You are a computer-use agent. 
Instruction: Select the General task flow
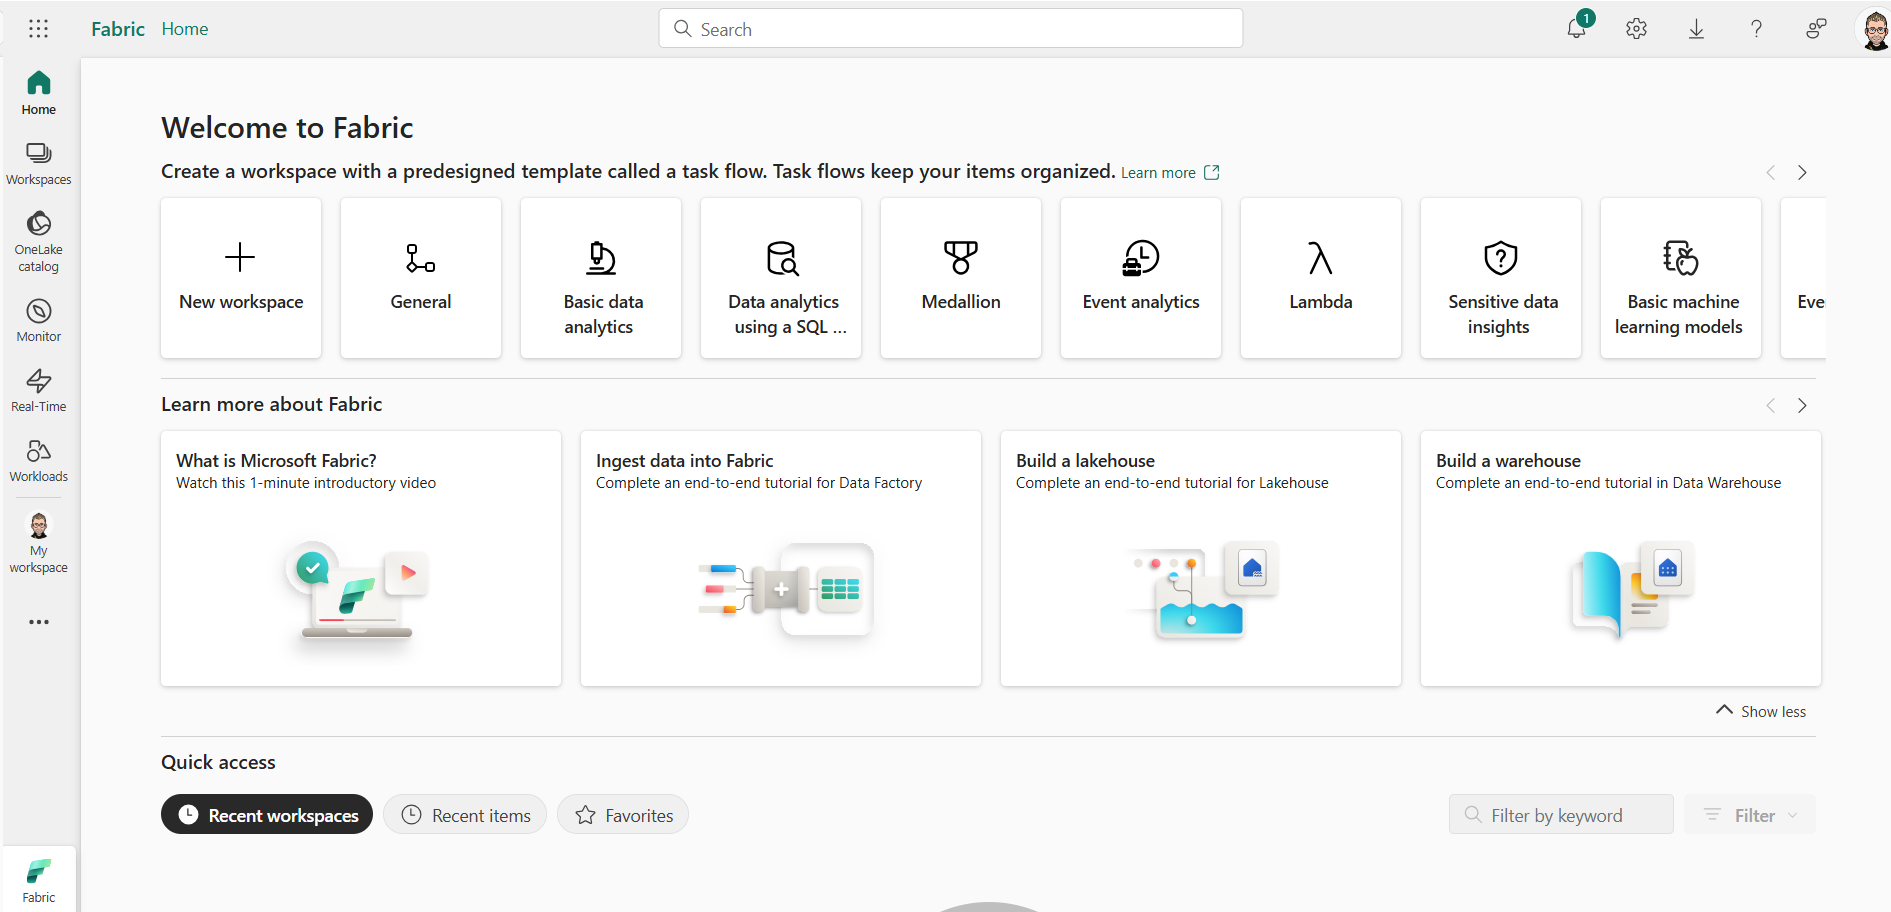tap(421, 278)
